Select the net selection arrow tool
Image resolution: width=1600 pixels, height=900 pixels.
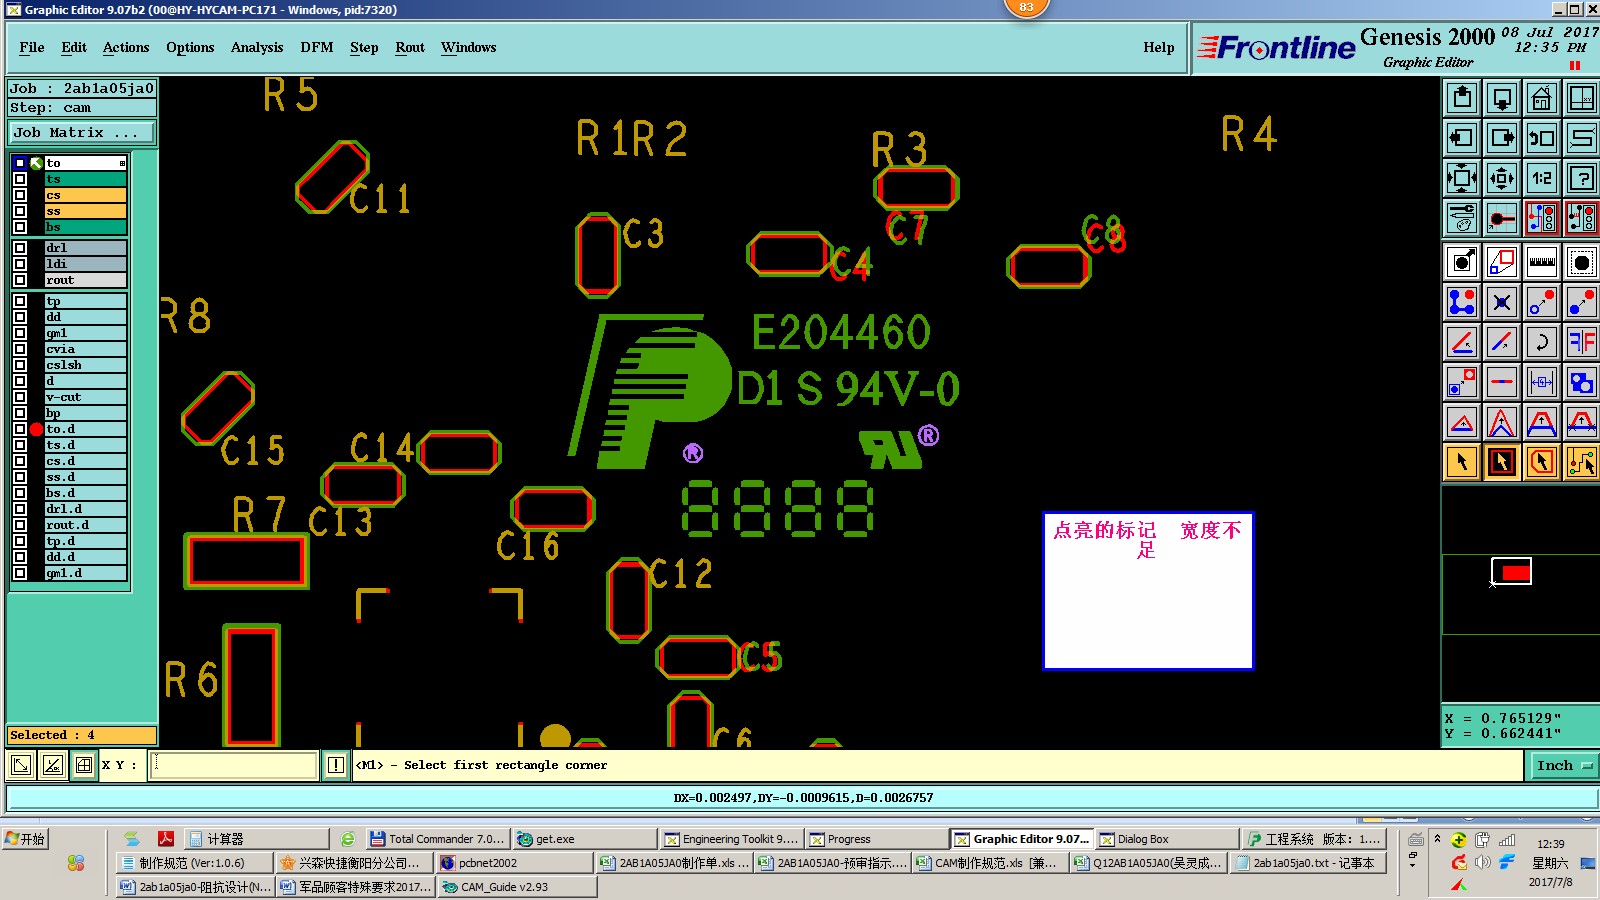pos(1582,462)
